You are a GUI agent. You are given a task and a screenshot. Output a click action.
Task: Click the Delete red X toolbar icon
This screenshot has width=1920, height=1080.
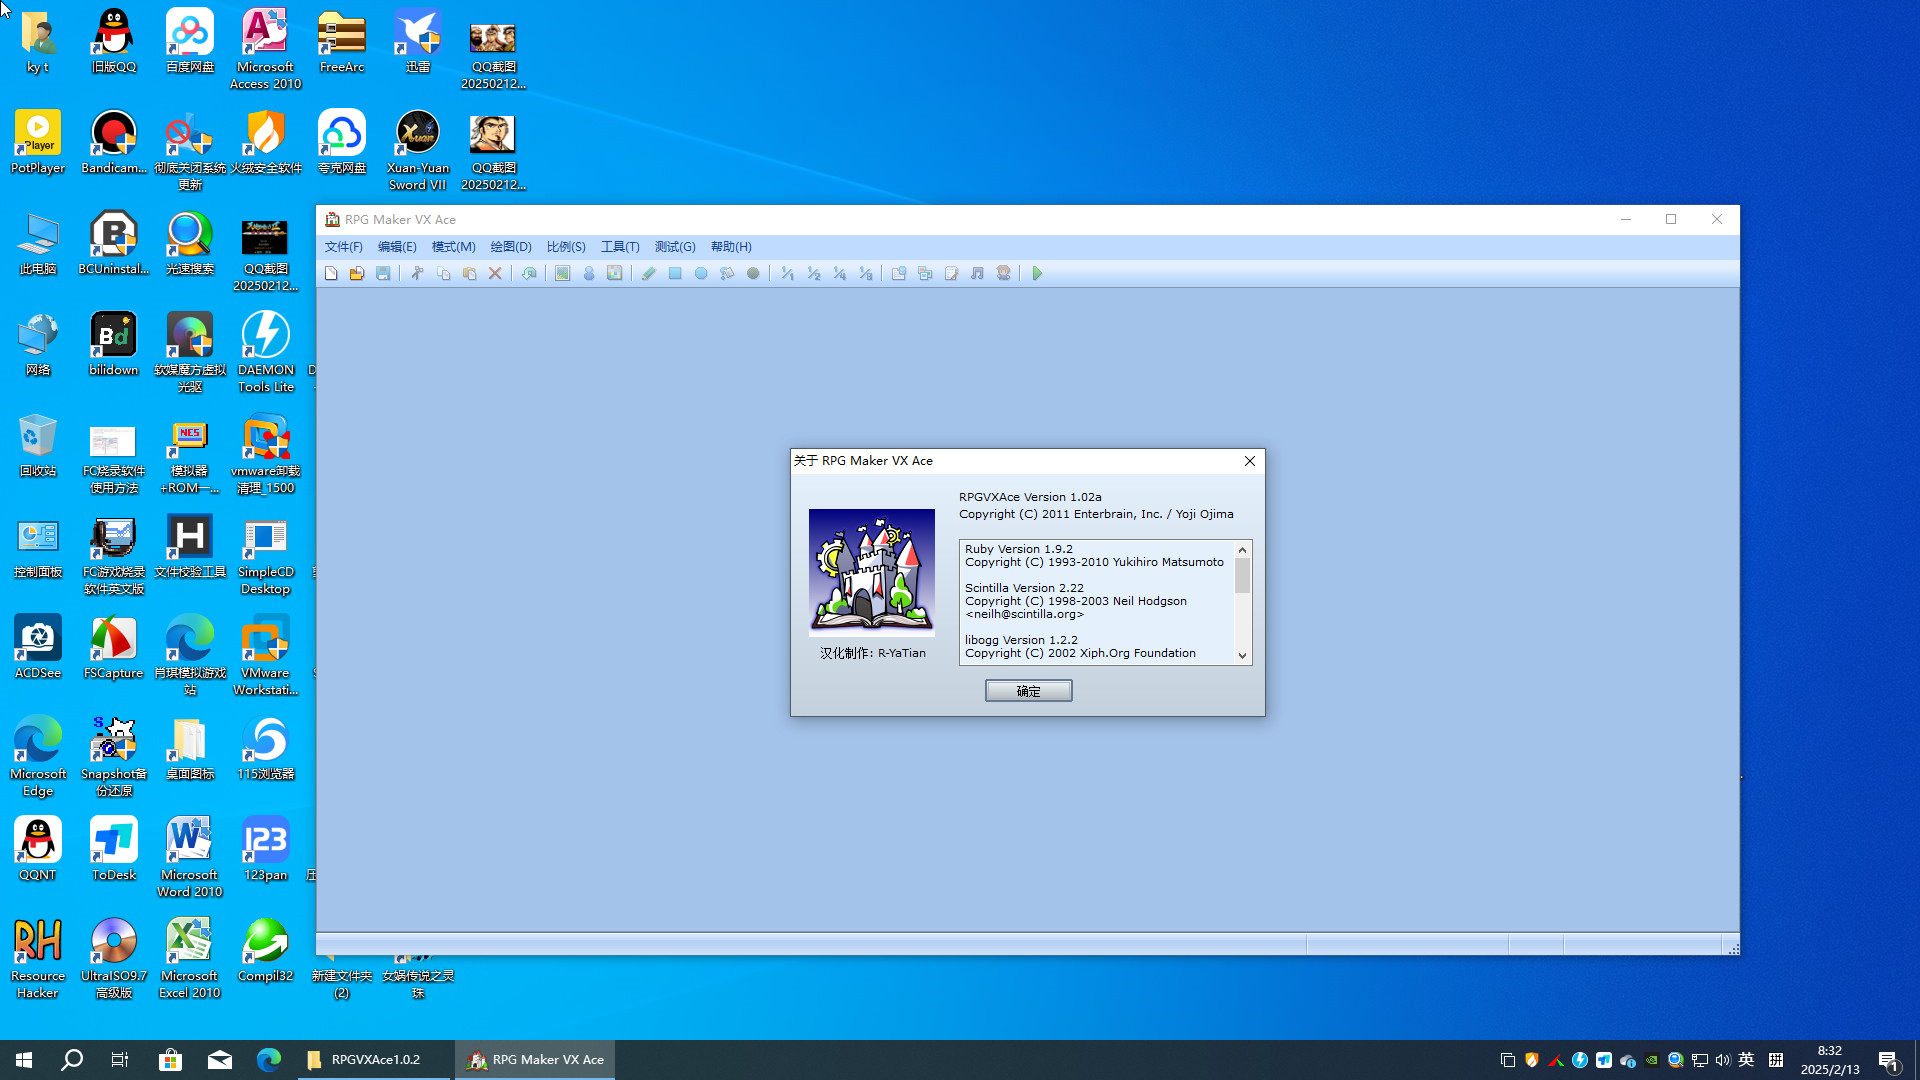[495, 273]
